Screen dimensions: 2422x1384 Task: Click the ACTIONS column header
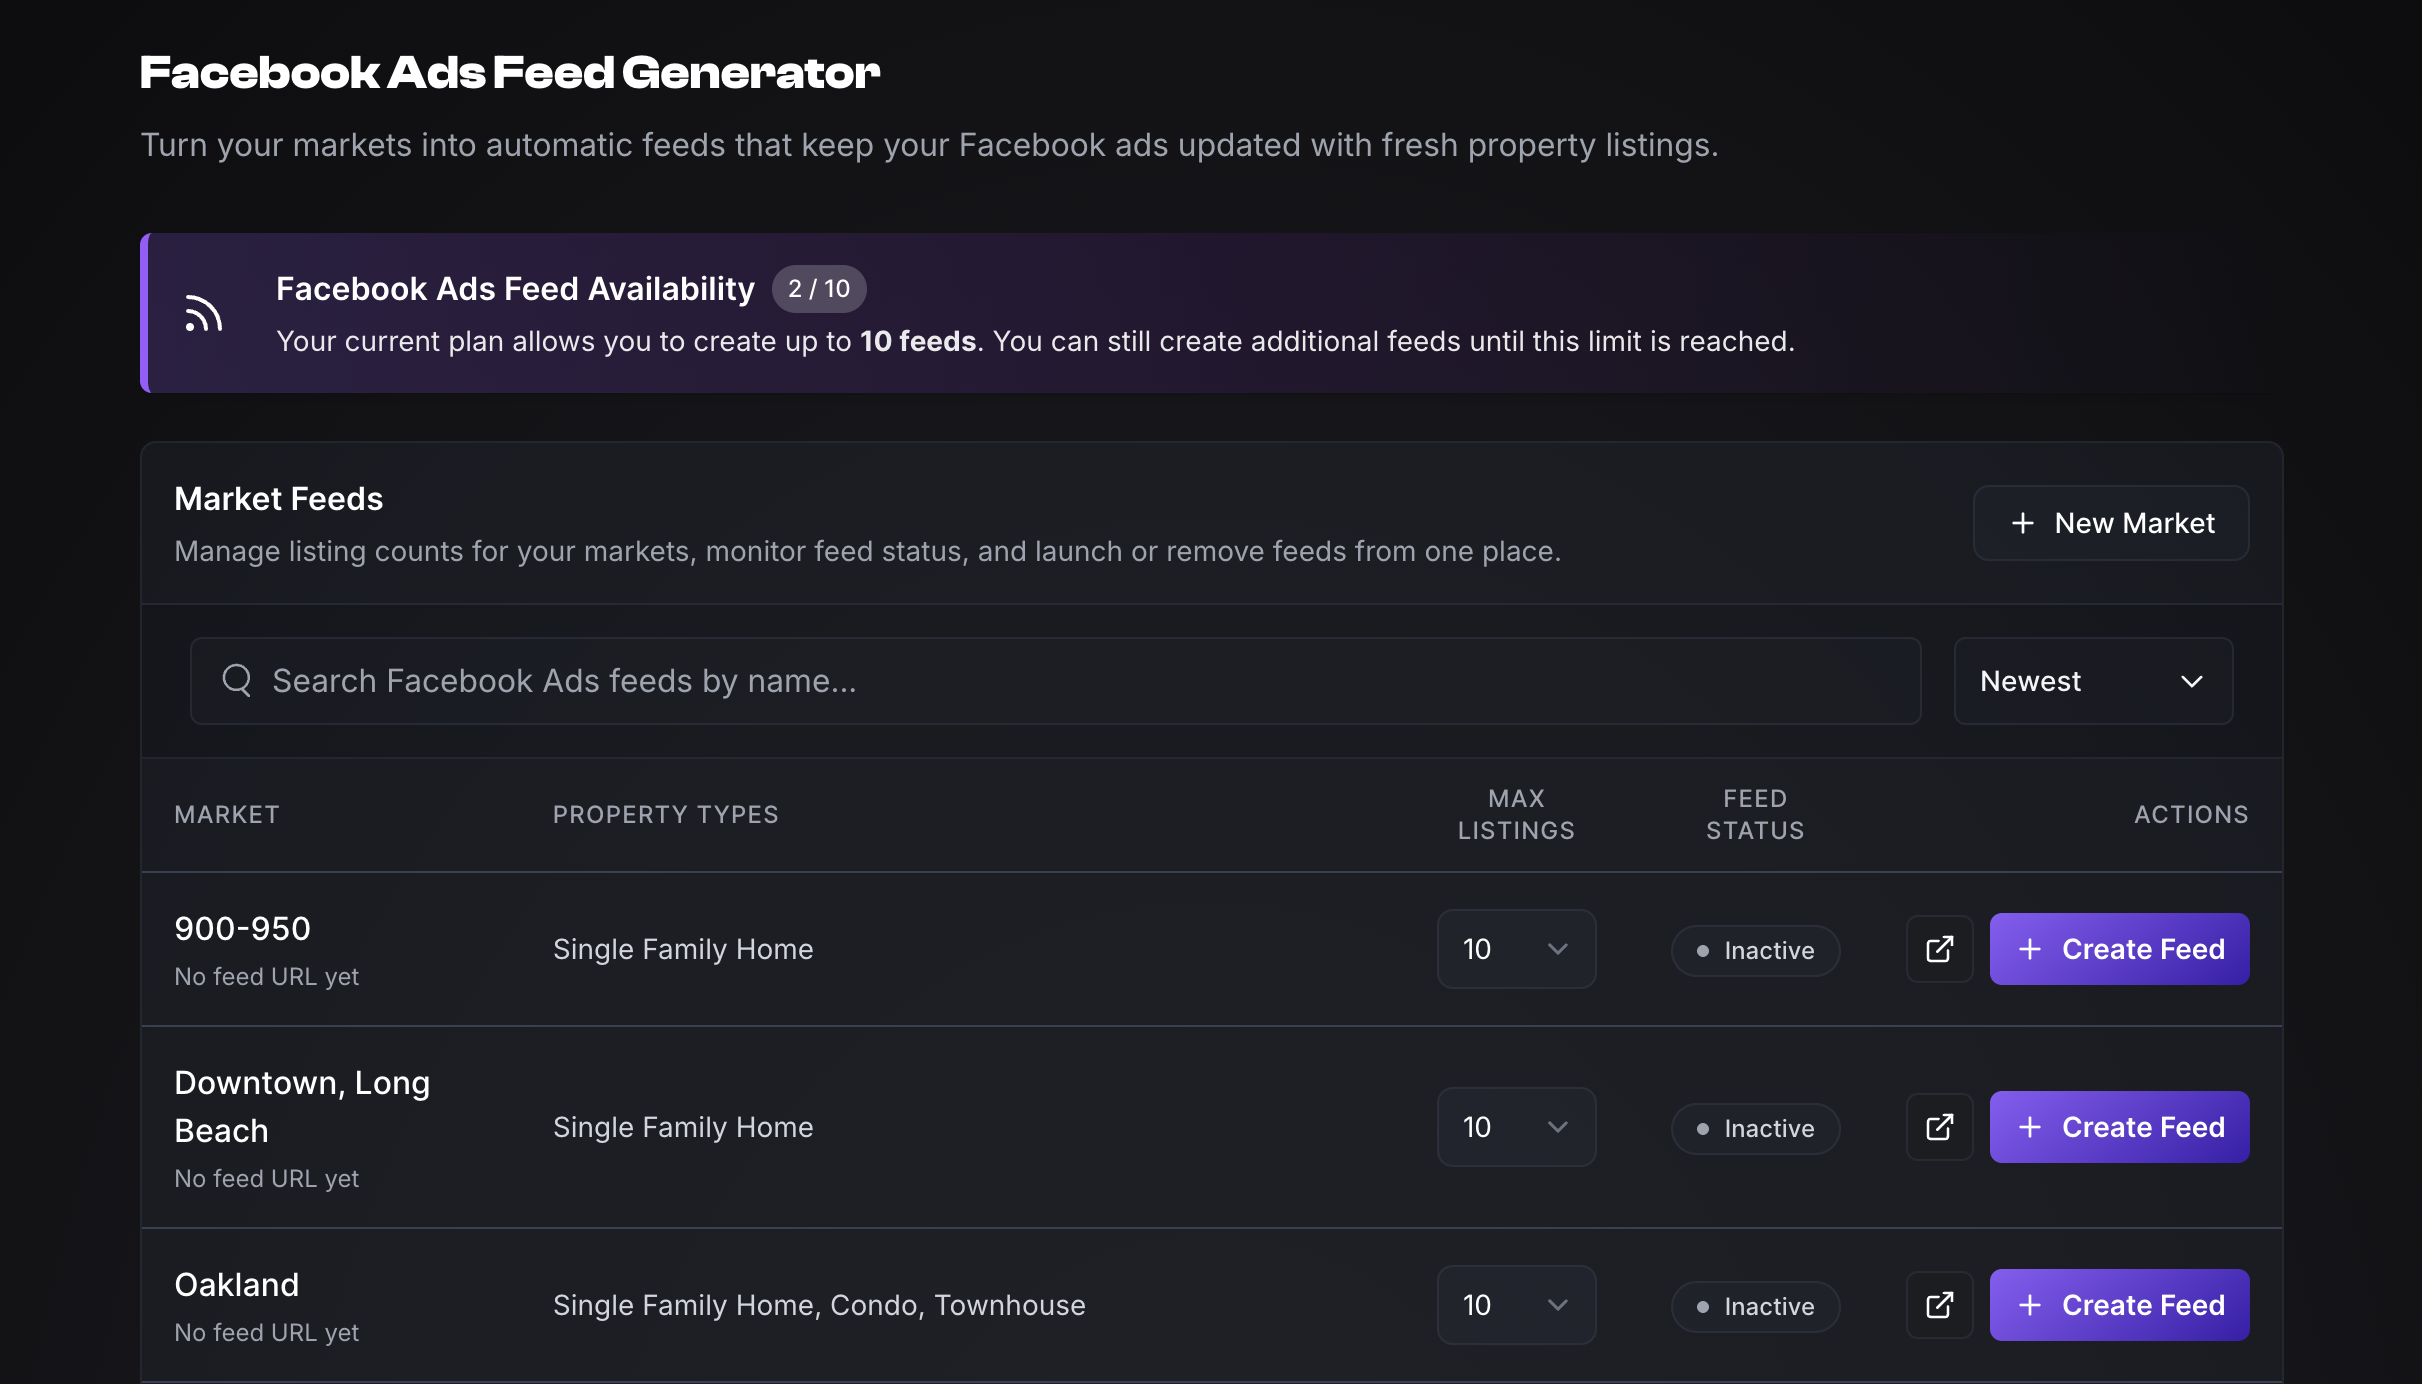point(2191,815)
